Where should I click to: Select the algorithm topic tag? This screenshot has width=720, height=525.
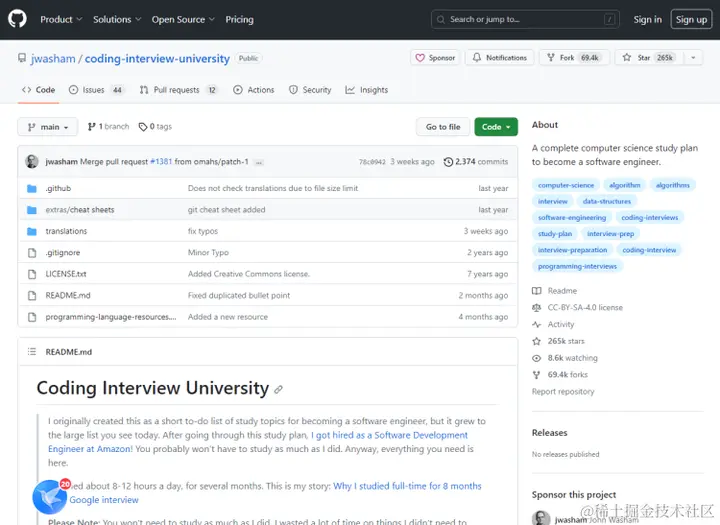[x=624, y=185]
